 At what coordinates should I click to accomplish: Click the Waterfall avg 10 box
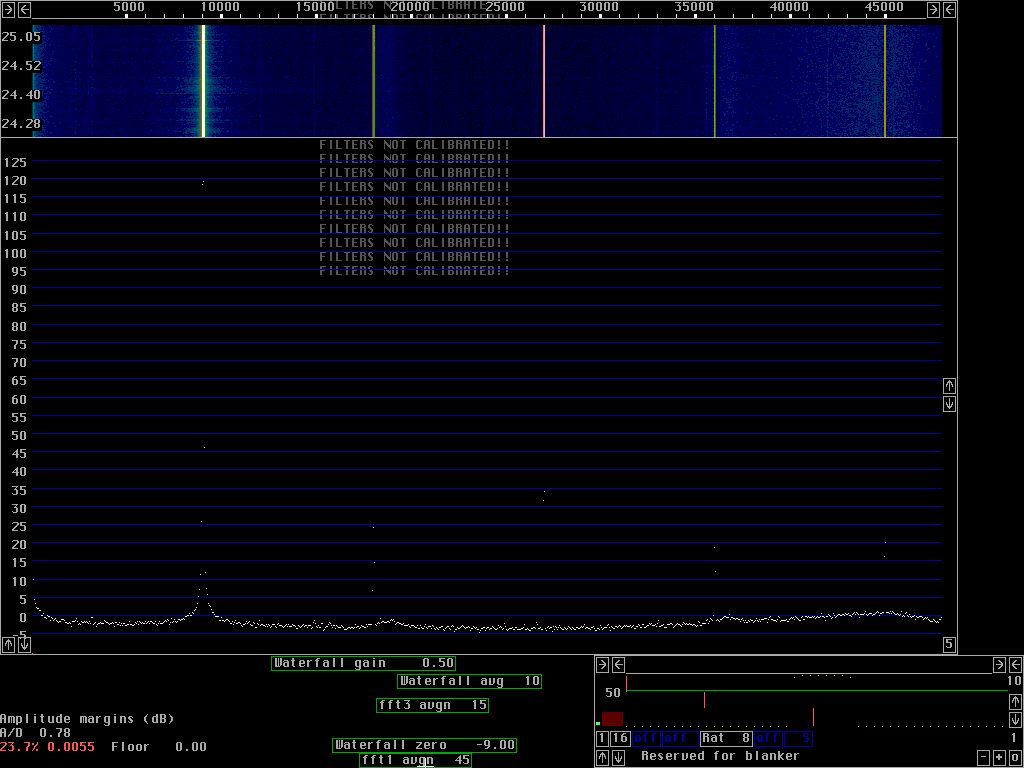point(470,682)
